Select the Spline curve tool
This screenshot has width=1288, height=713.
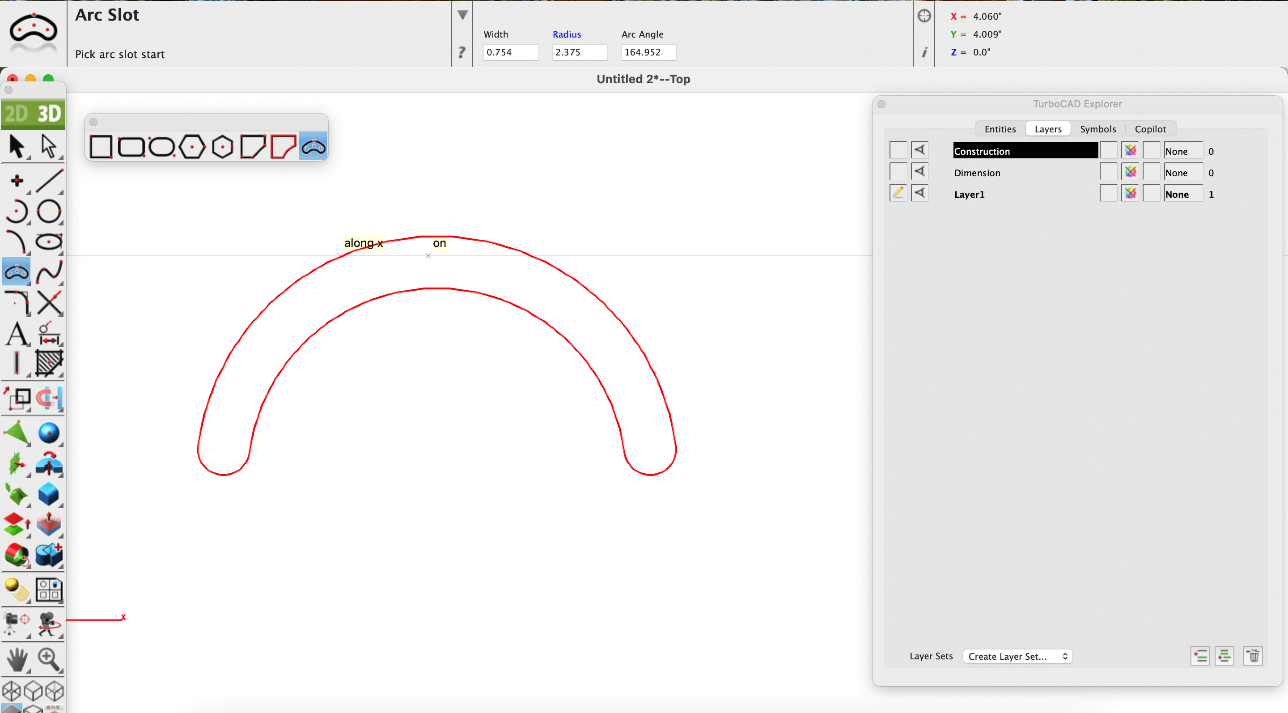[50, 272]
